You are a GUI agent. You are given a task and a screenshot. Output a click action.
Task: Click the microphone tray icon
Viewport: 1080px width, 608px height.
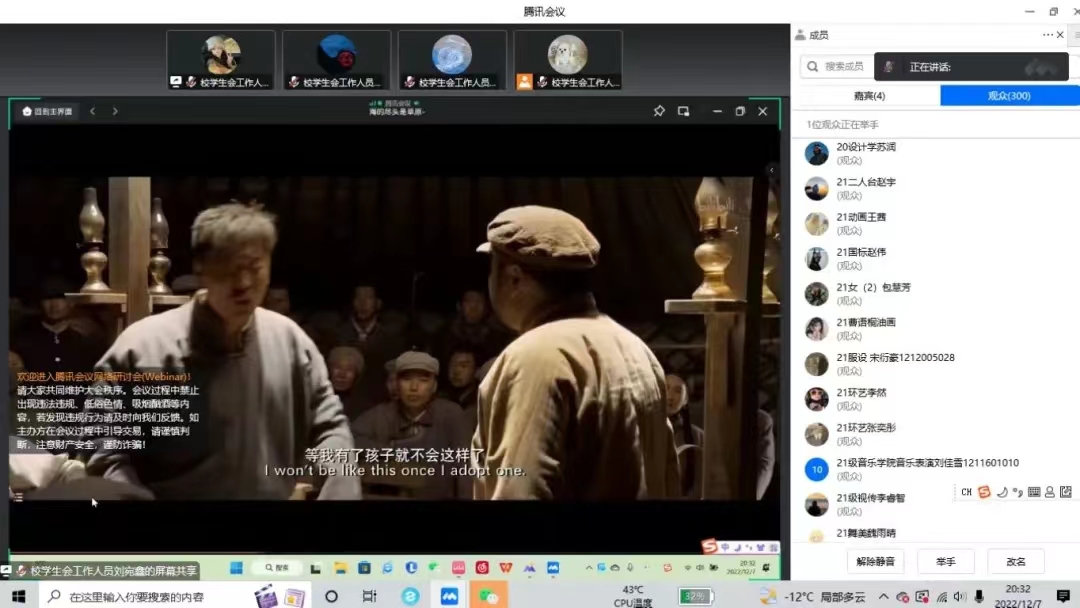point(979,596)
